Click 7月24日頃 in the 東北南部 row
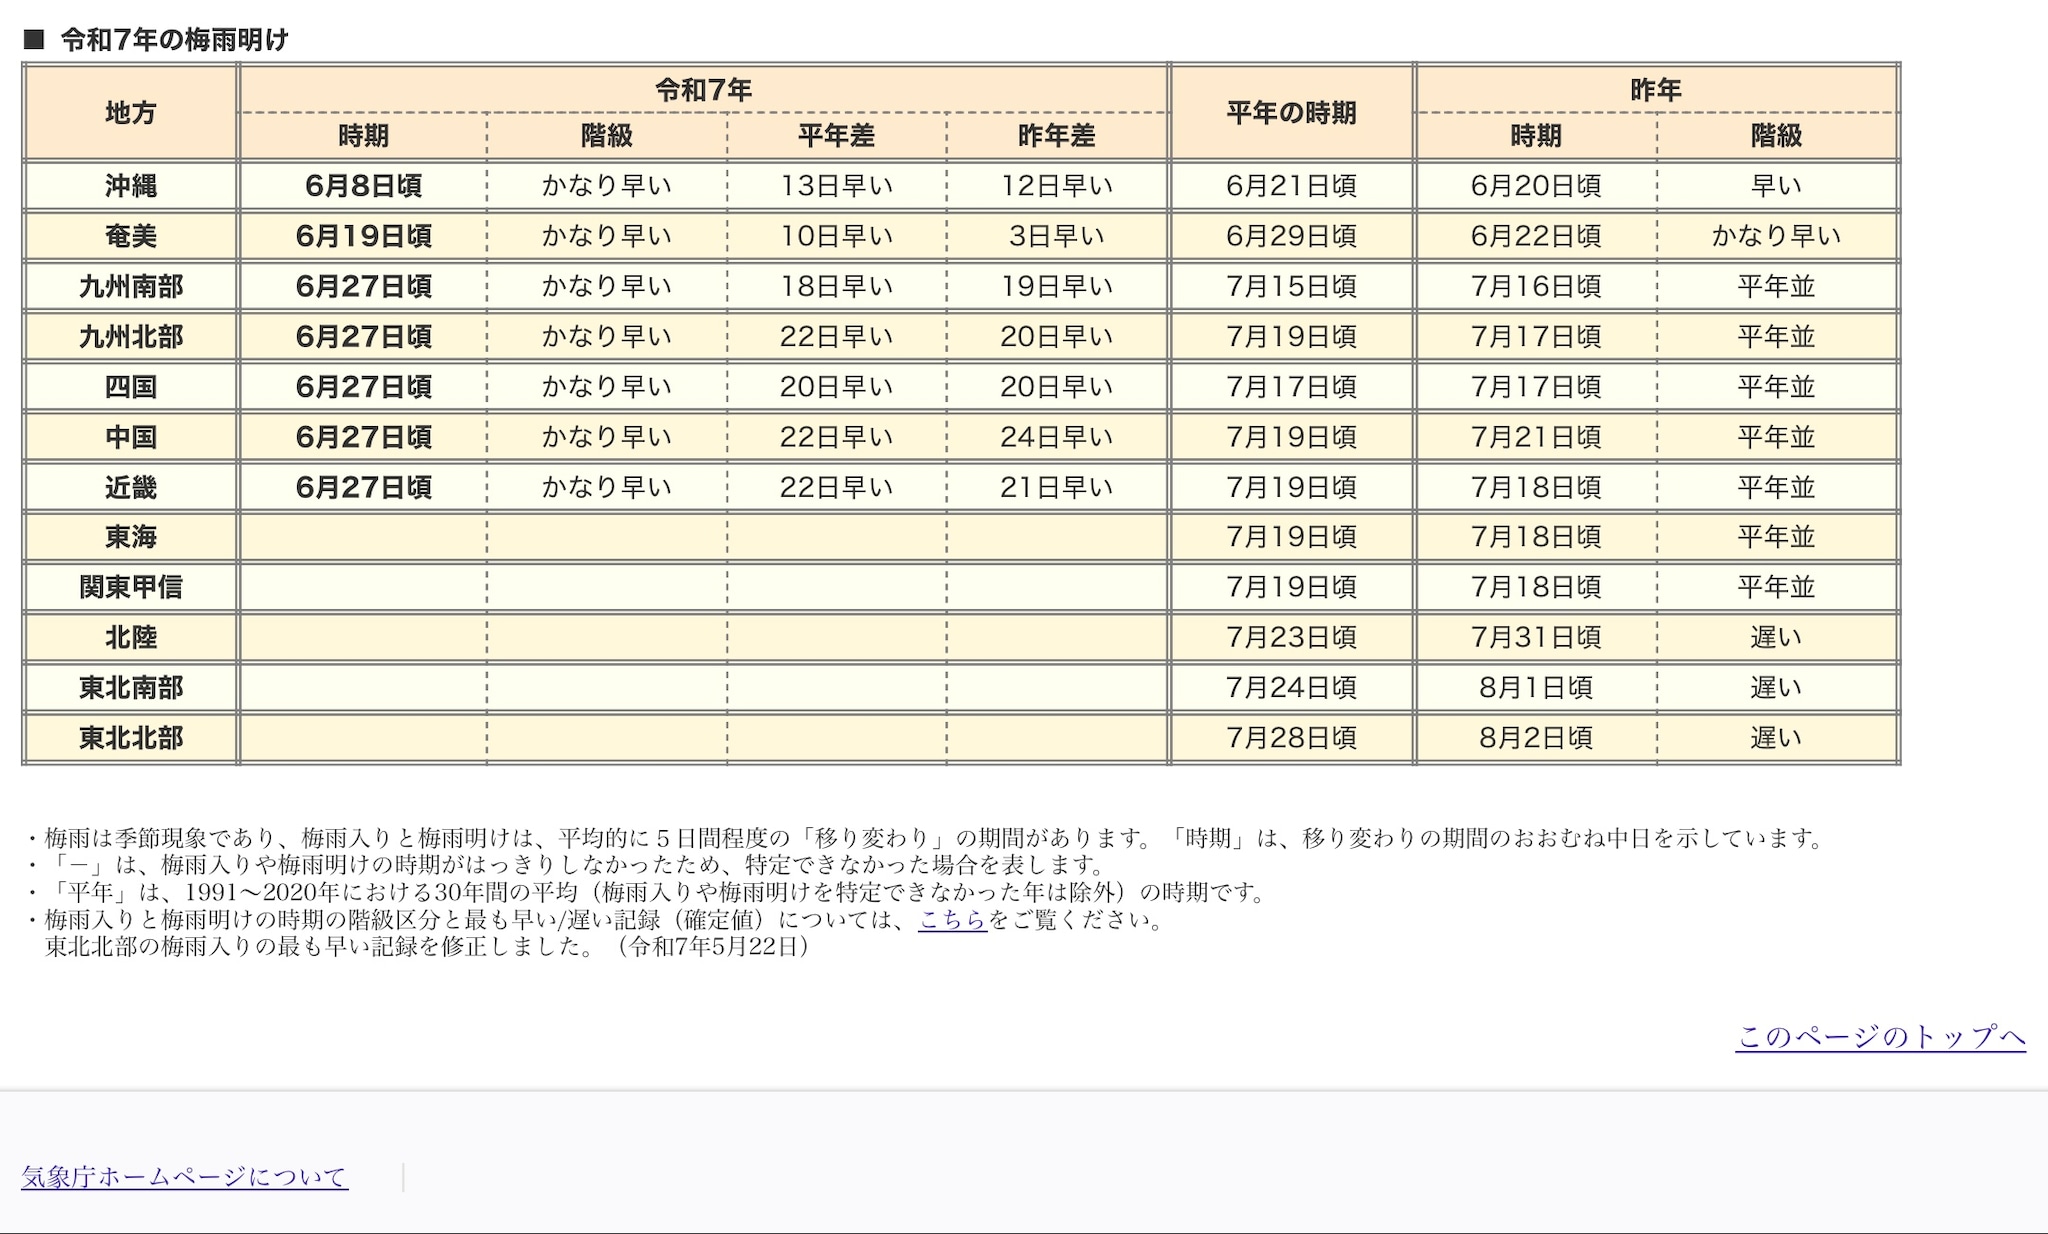 tap(1291, 688)
